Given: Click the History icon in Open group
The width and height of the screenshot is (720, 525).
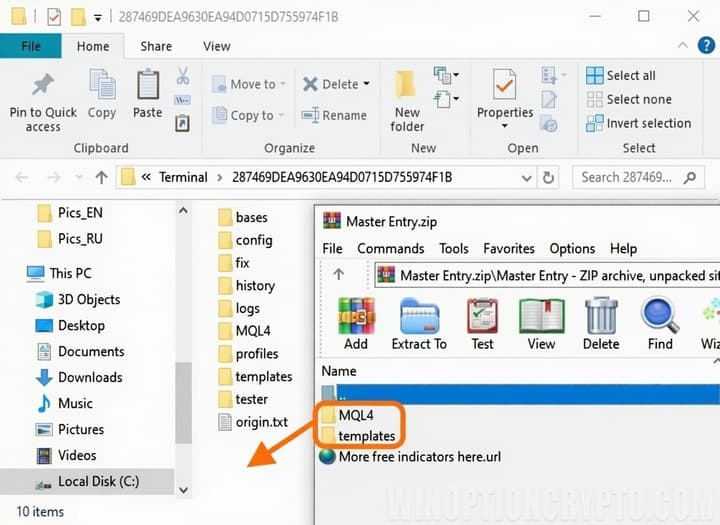Looking at the screenshot, I should [549, 124].
